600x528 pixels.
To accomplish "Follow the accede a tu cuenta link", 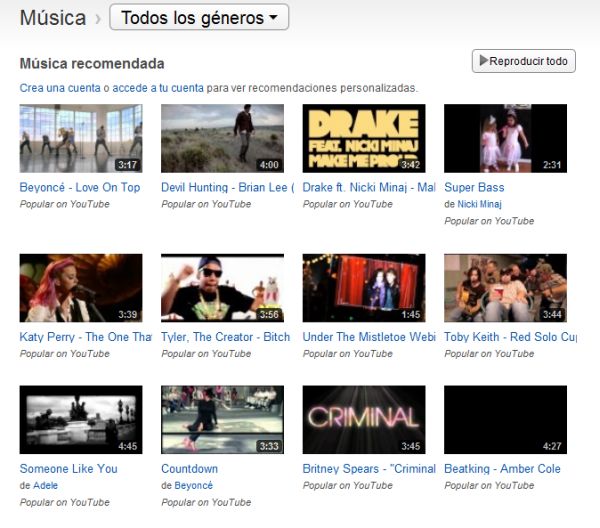I will tap(158, 88).
